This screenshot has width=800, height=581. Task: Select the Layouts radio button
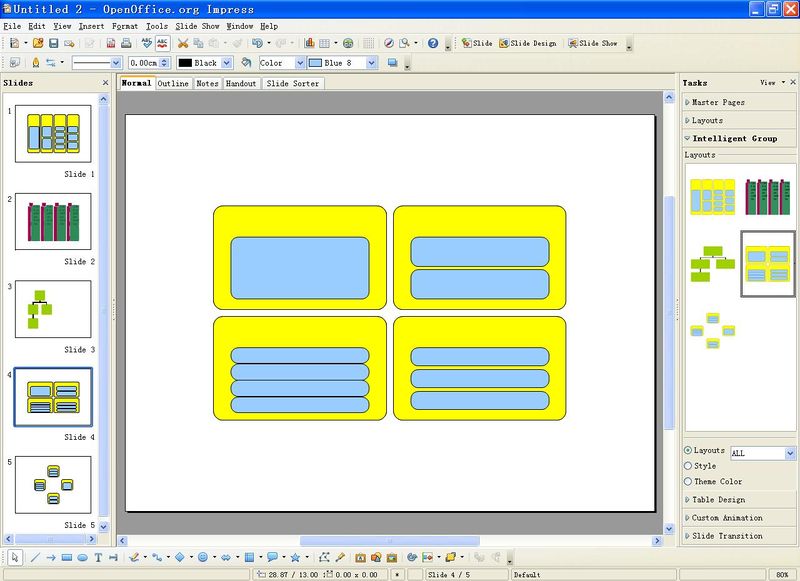point(688,450)
